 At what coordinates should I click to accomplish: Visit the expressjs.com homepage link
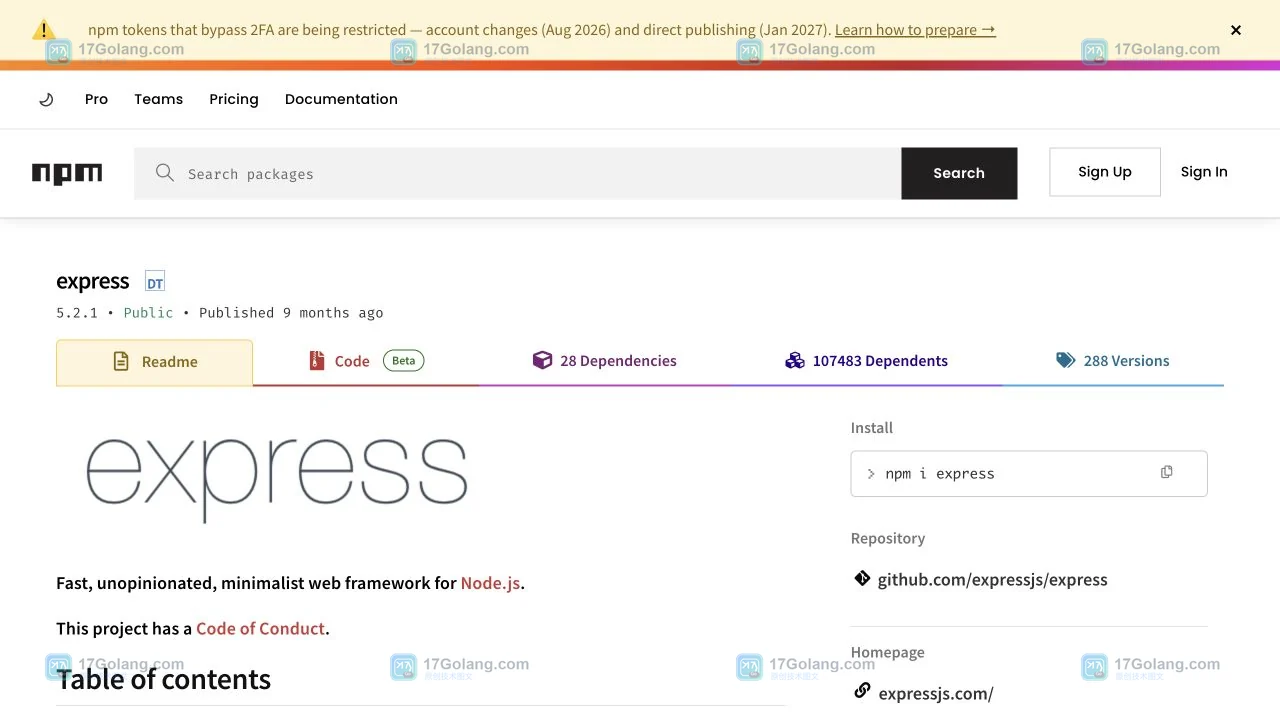click(x=936, y=693)
